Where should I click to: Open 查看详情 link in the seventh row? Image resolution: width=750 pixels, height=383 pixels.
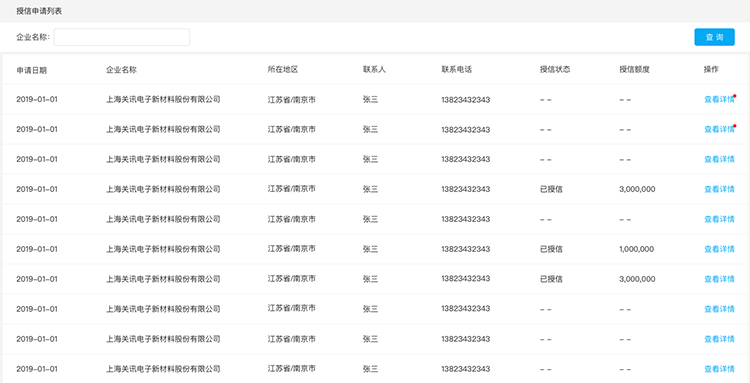coord(719,279)
